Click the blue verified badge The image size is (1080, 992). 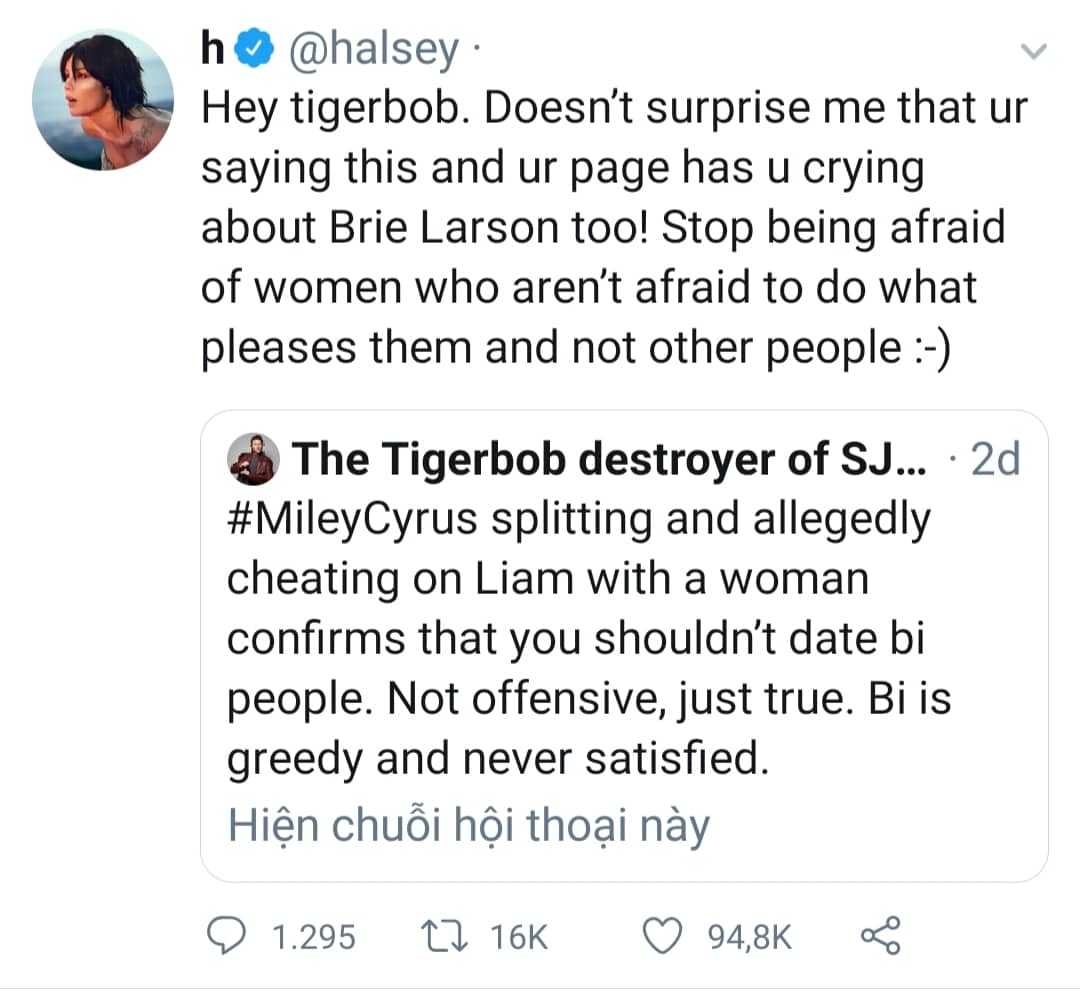pos(255,49)
